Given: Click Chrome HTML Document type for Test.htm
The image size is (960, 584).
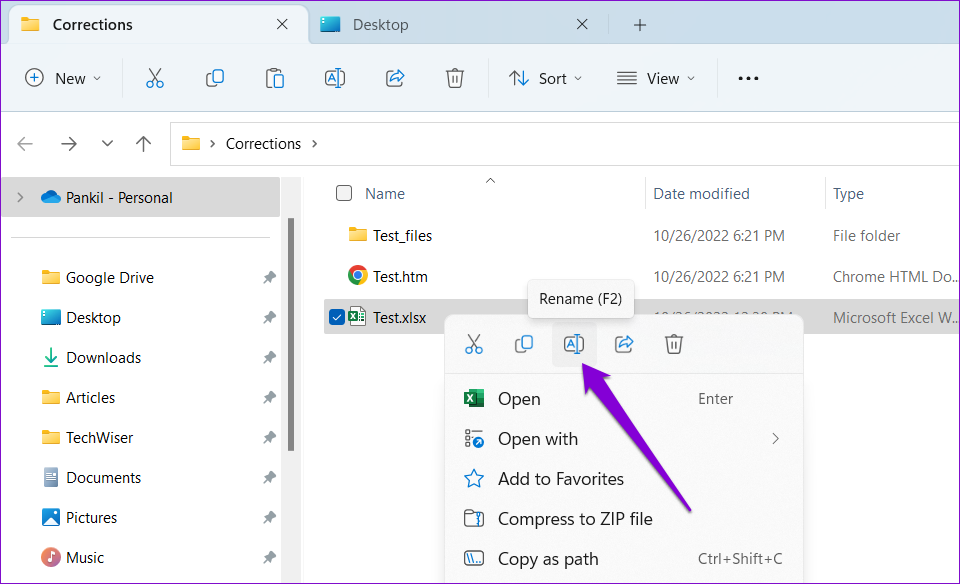Looking at the screenshot, I should pos(894,277).
